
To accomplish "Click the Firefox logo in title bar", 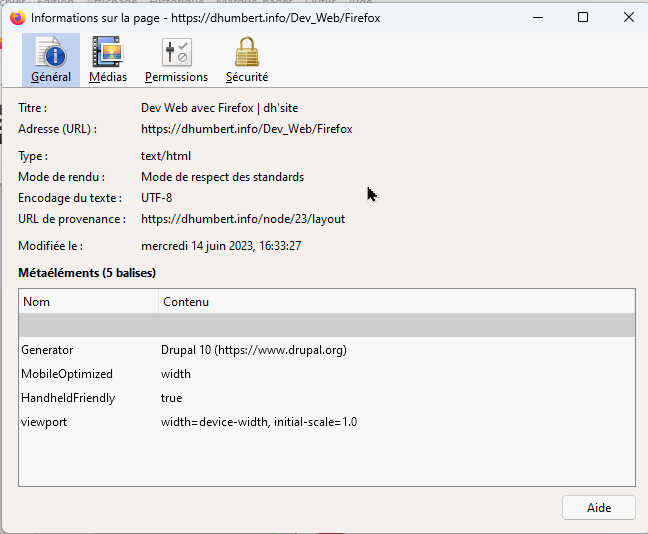I will pyautogui.click(x=17, y=18).
